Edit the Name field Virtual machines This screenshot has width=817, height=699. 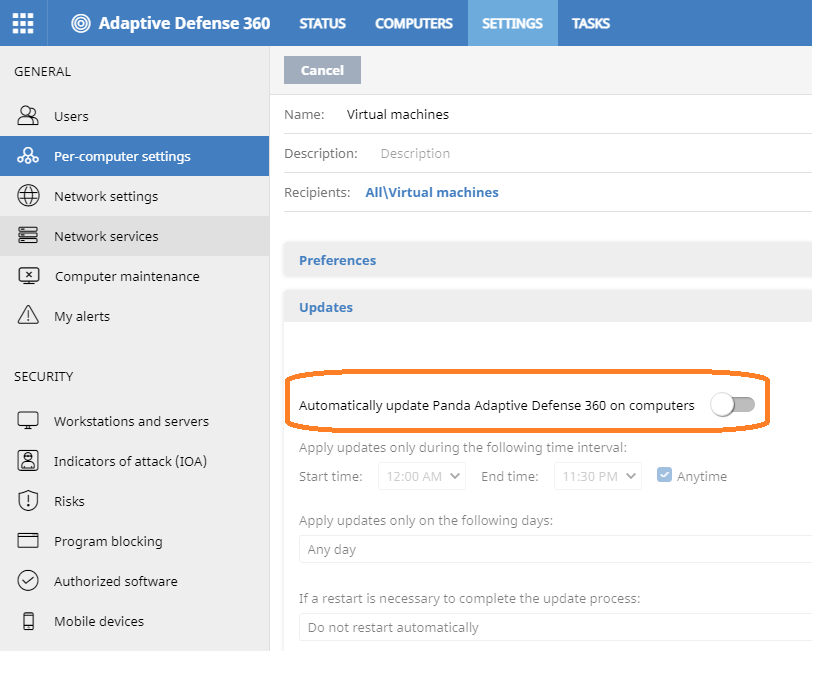click(398, 115)
